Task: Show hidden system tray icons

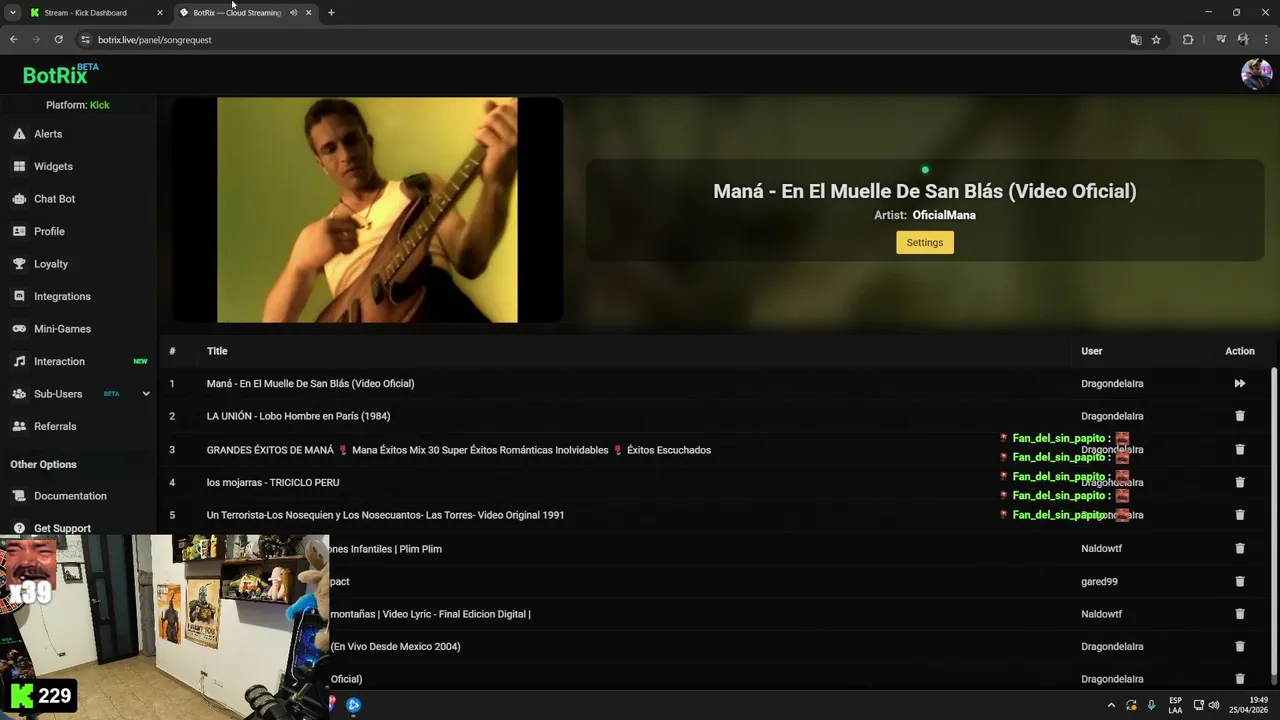Action: click(1110, 705)
